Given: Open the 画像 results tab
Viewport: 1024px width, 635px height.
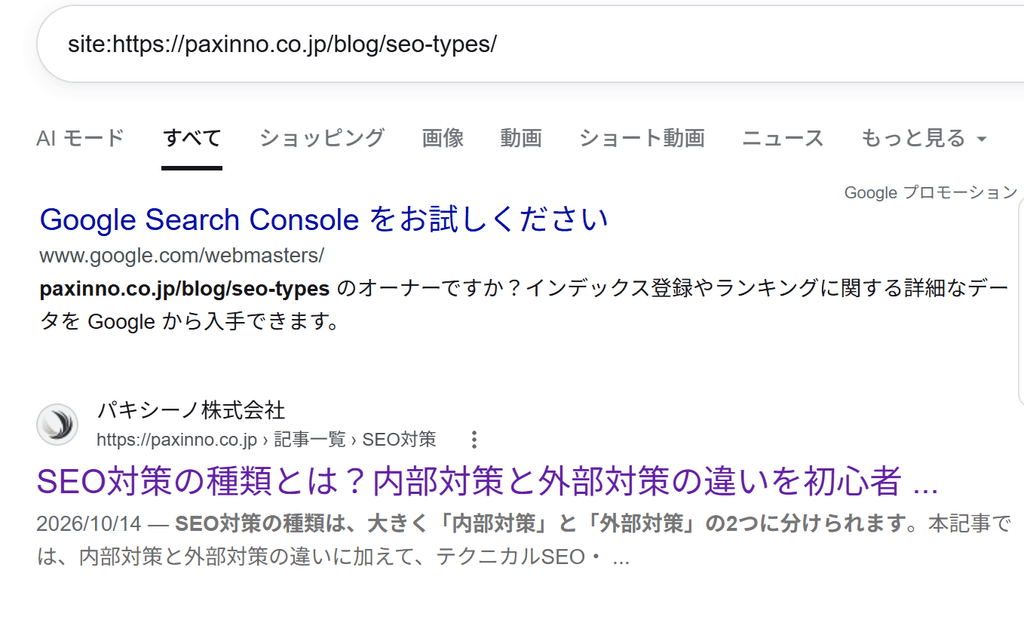Looking at the screenshot, I should point(443,138).
